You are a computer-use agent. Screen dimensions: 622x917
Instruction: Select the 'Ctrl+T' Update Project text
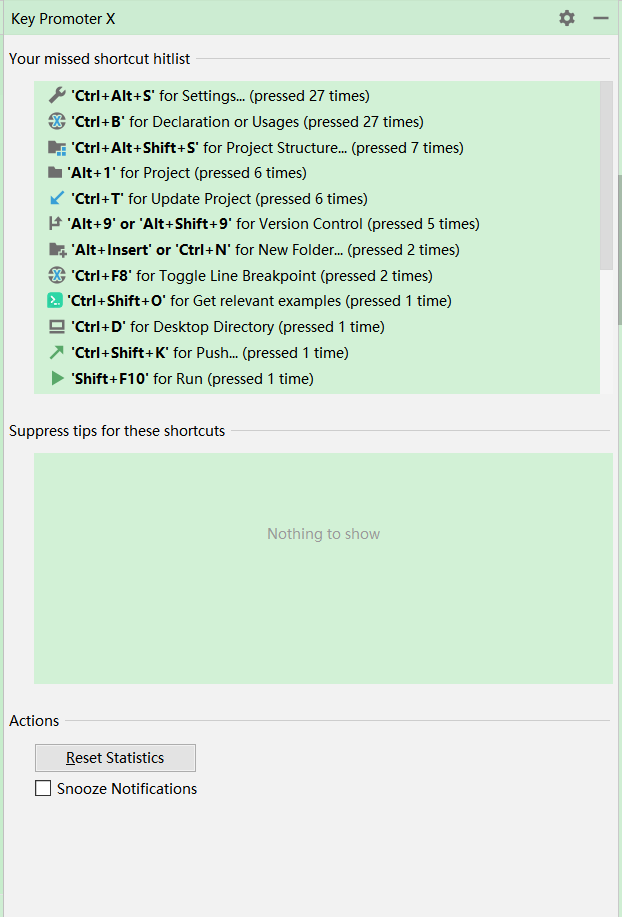click(219, 199)
